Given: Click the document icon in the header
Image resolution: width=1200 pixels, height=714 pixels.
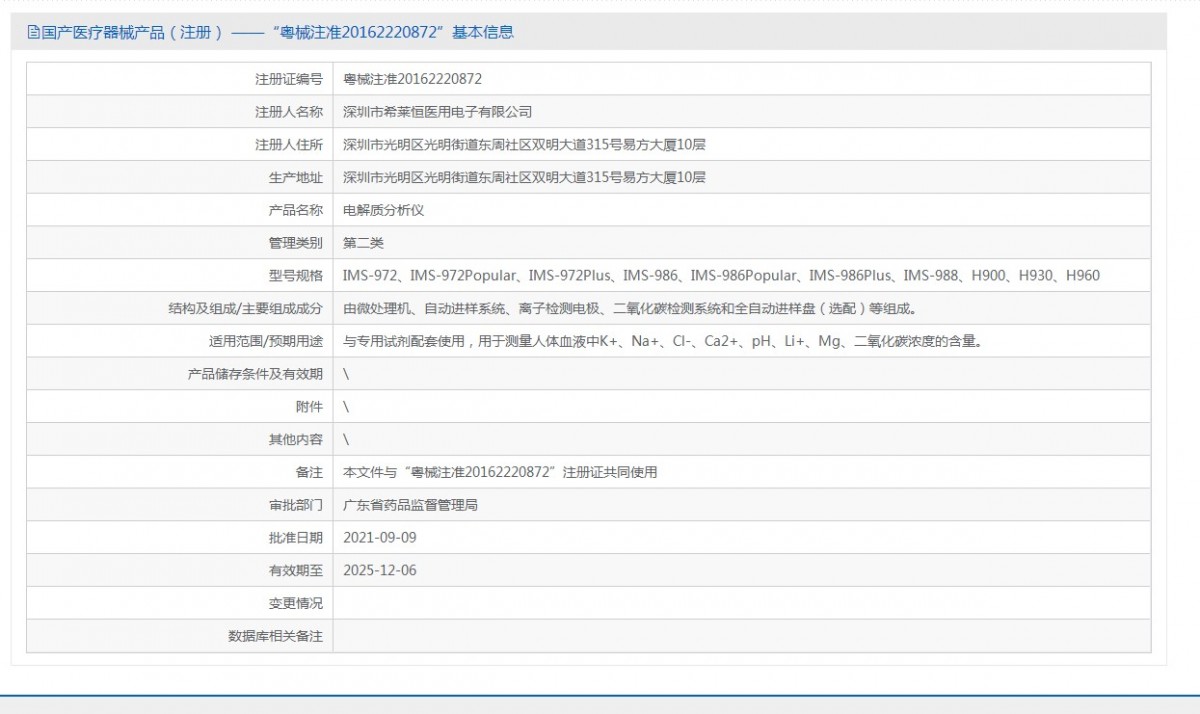Looking at the screenshot, I should click(x=33, y=33).
